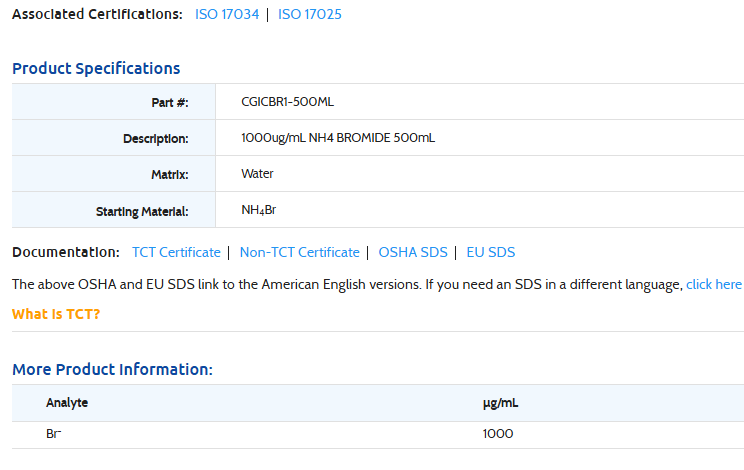744x470 pixels.
Task: Click the Br analyte cell
Action: (x=54, y=434)
